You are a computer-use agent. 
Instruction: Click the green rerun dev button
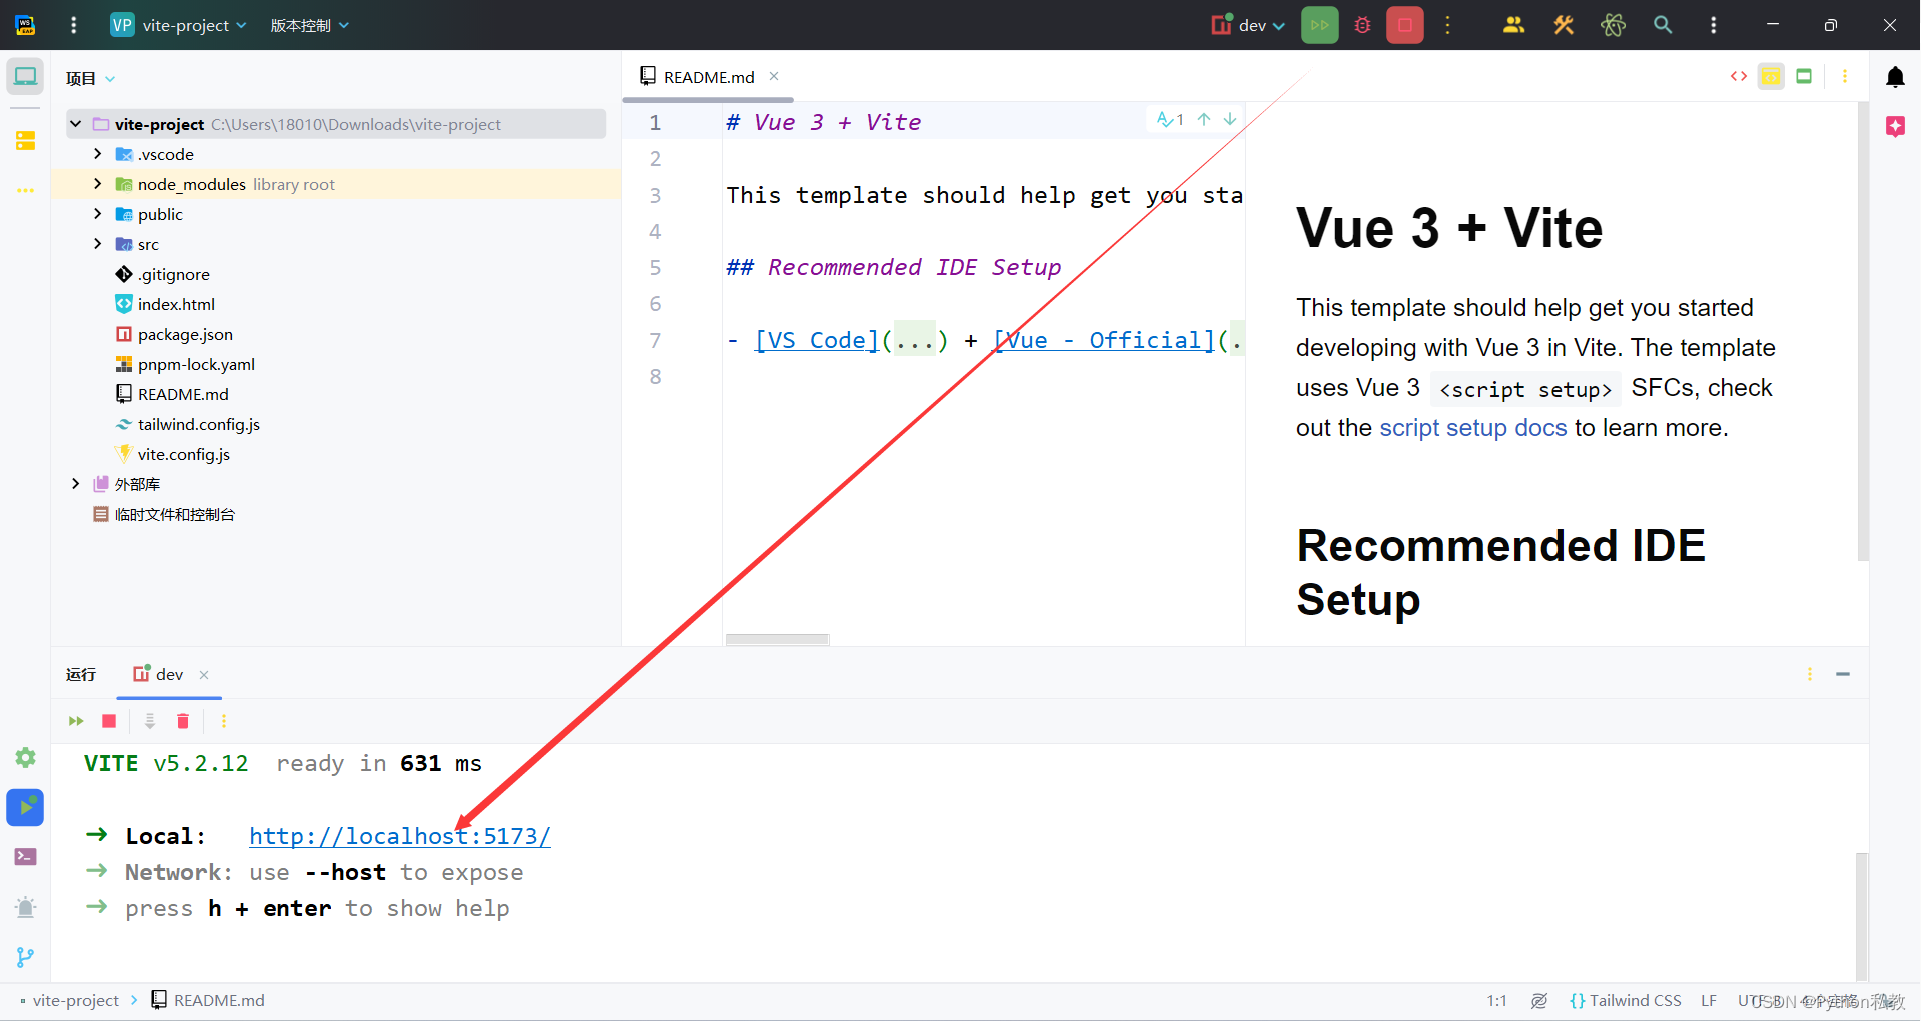pos(1319,25)
